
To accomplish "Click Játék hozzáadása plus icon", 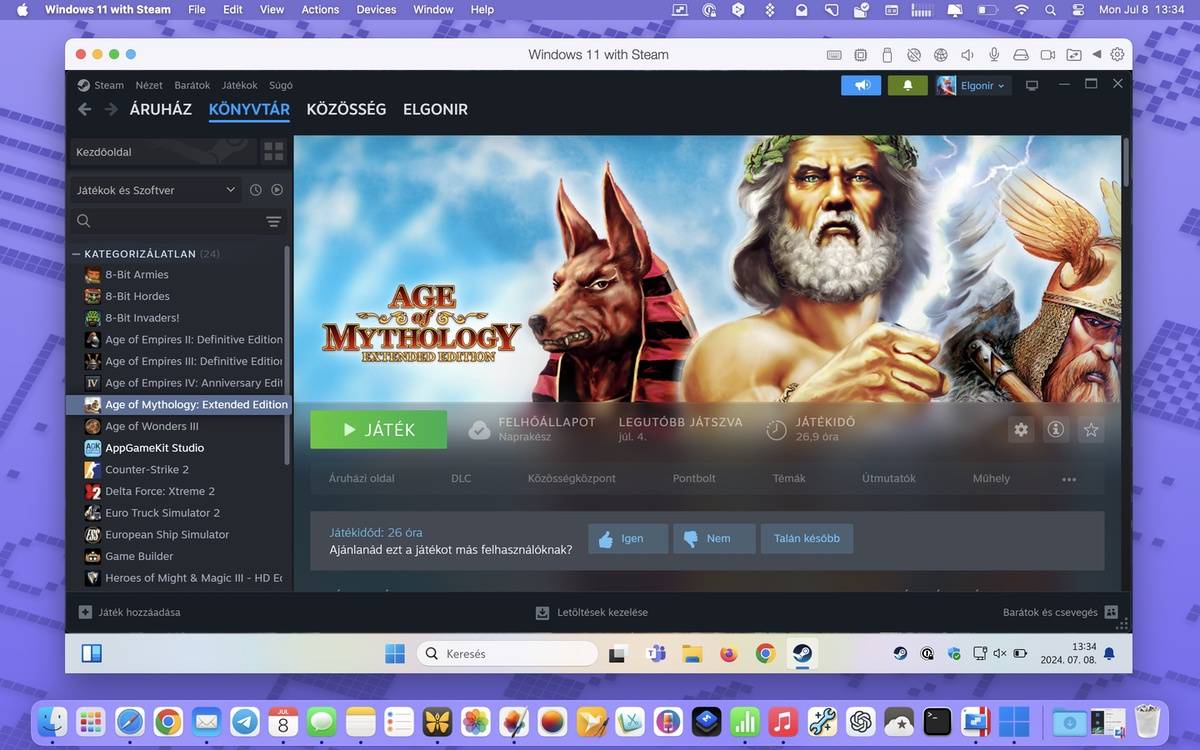I will coord(85,612).
